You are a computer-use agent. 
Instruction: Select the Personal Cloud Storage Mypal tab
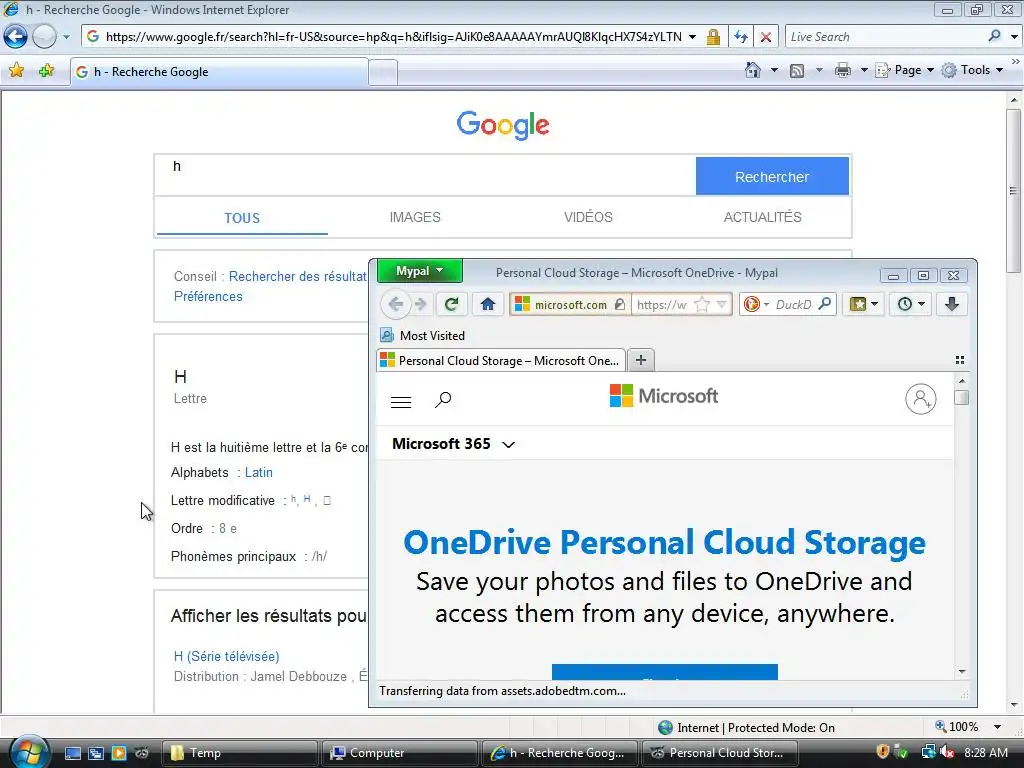(x=501, y=360)
